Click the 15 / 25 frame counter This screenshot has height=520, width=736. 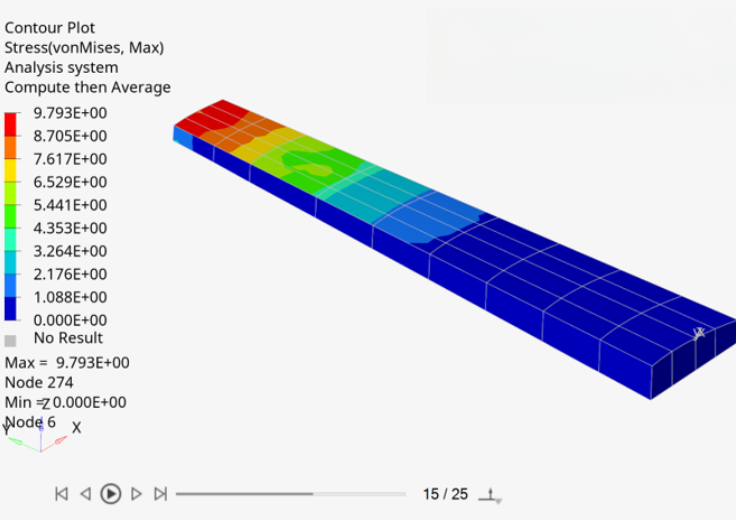click(x=445, y=494)
